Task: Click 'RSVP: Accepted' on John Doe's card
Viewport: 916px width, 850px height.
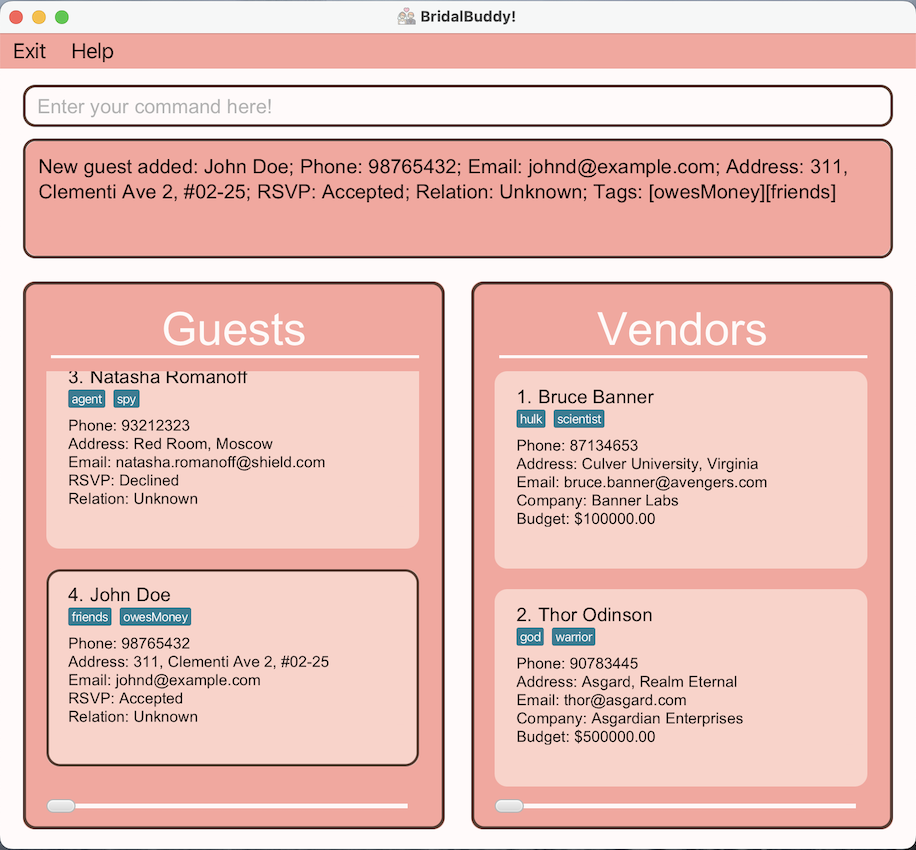Action: click(125, 698)
